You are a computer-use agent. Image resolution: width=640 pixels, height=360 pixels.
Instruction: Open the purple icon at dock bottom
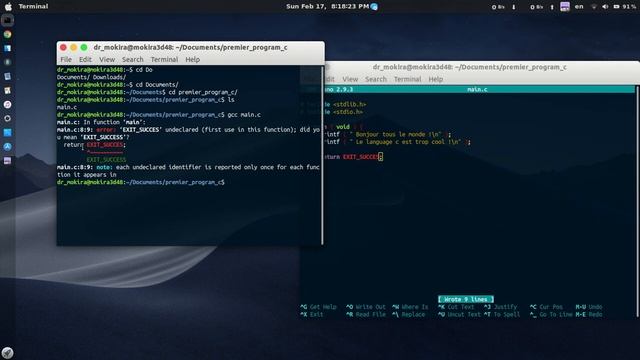(7, 161)
